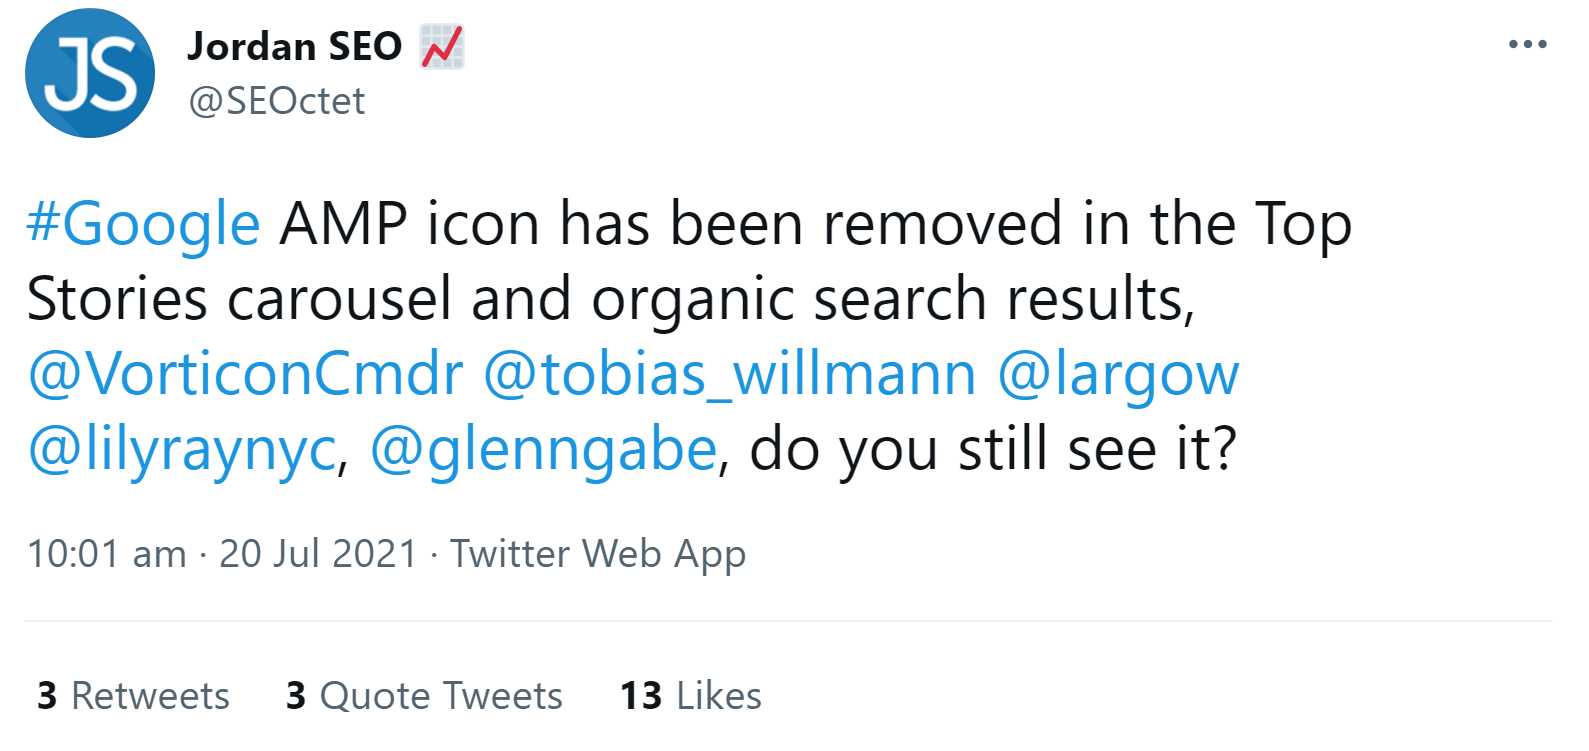Visit the @VorticonCmdr mention
The image size is (1589, 751).
pyautogui.click(x=245, y=374)
